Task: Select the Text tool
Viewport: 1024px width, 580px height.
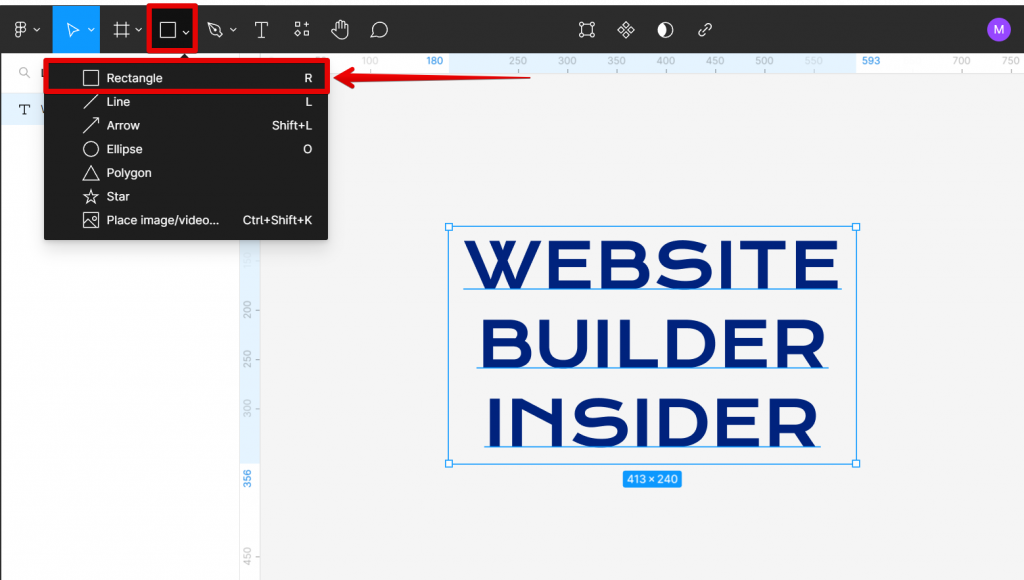Action: click(261, 29)
